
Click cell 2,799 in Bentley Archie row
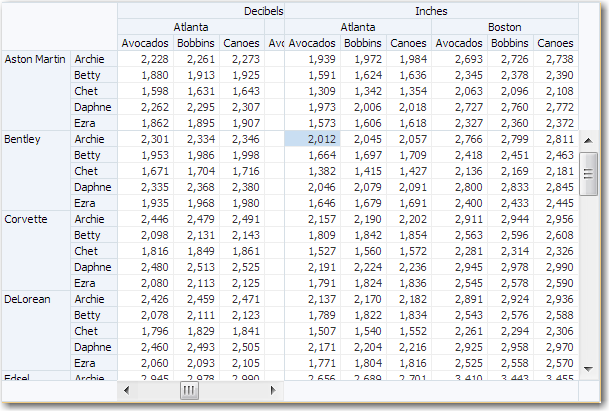(x=510, y=139)
